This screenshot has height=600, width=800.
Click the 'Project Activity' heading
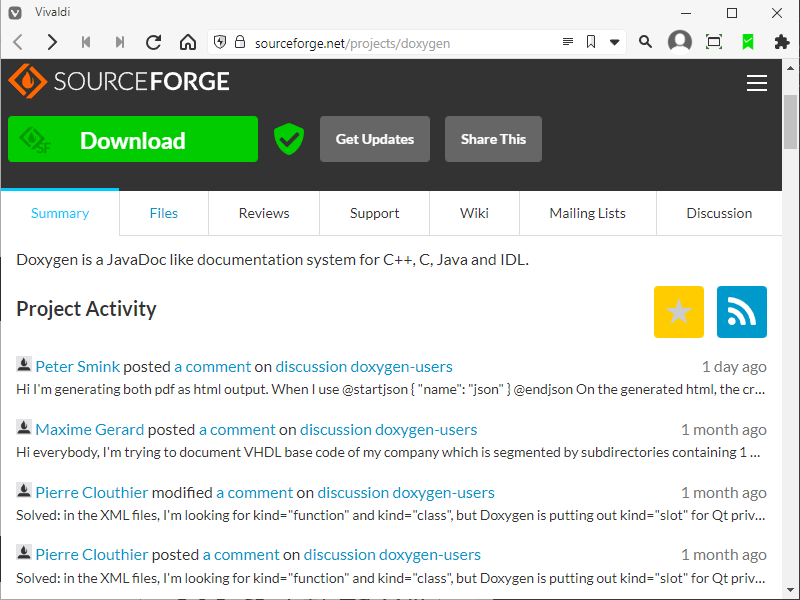86,309
